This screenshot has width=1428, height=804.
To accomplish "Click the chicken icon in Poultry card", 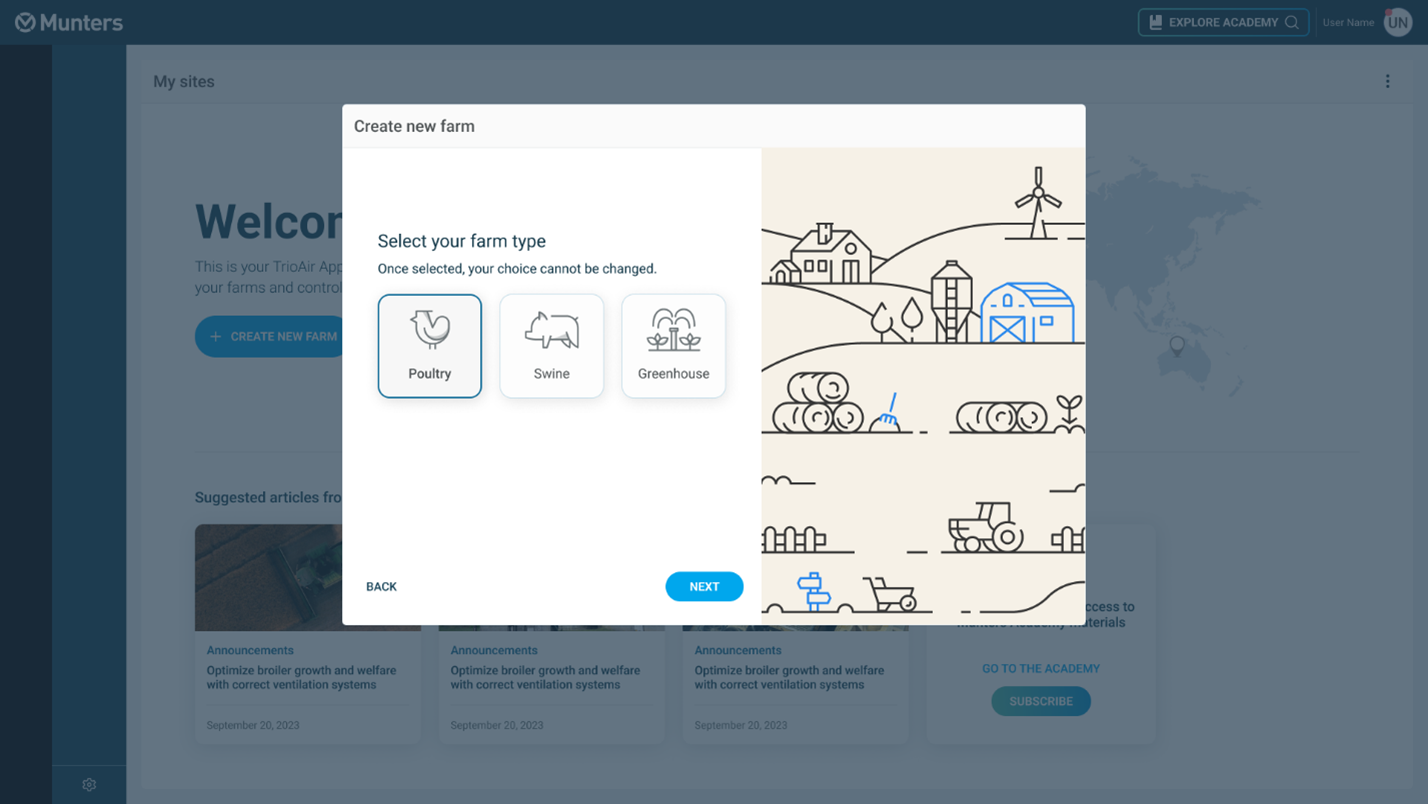I will [x=430, y=329].
